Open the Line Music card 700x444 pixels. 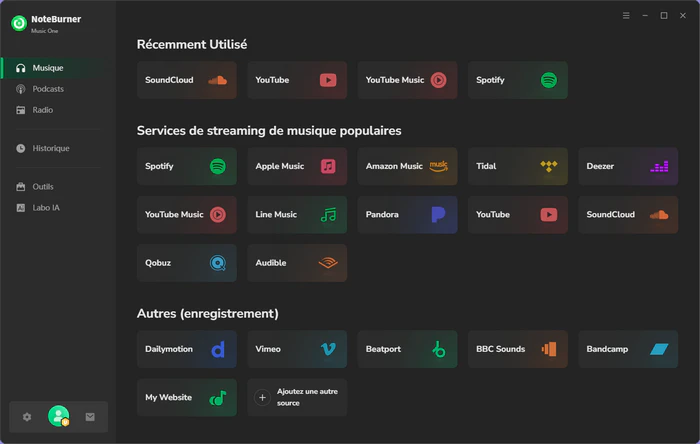[x=297, y=215]
